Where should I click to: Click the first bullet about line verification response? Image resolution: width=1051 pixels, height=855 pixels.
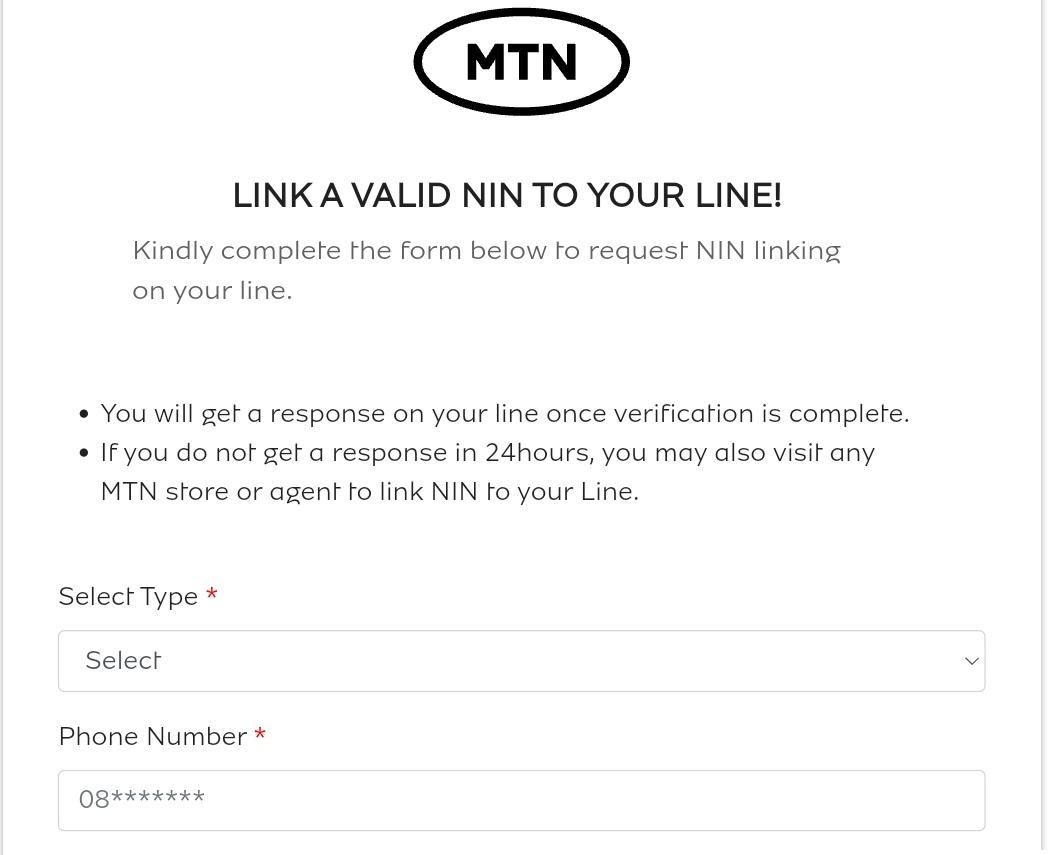coord(505,413)
